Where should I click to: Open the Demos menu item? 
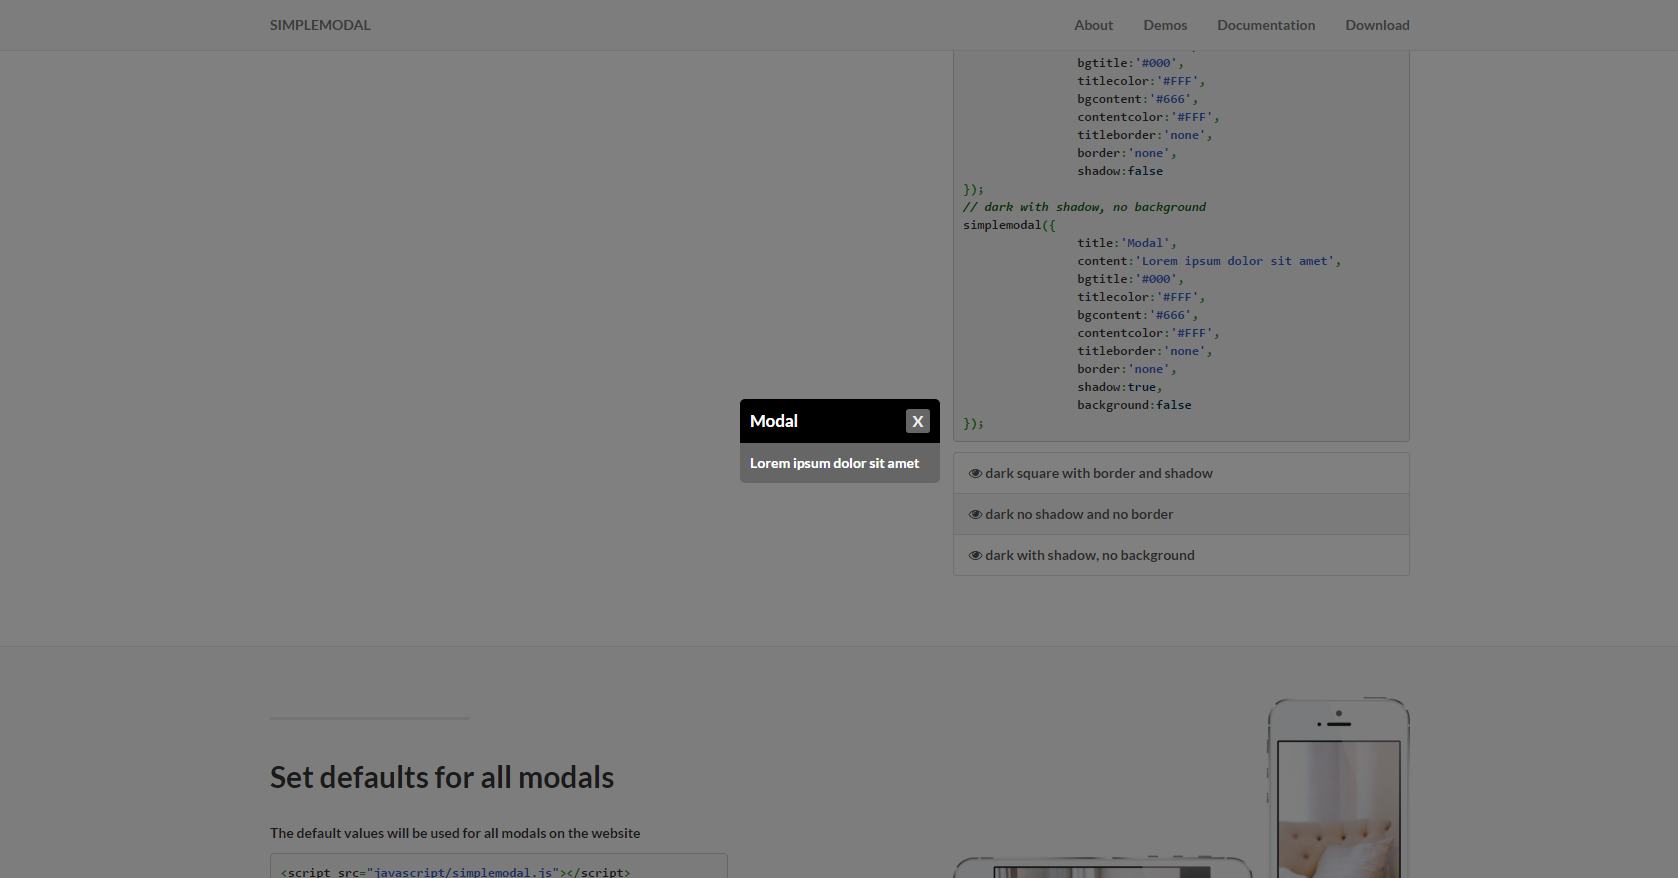[1165, 25]
